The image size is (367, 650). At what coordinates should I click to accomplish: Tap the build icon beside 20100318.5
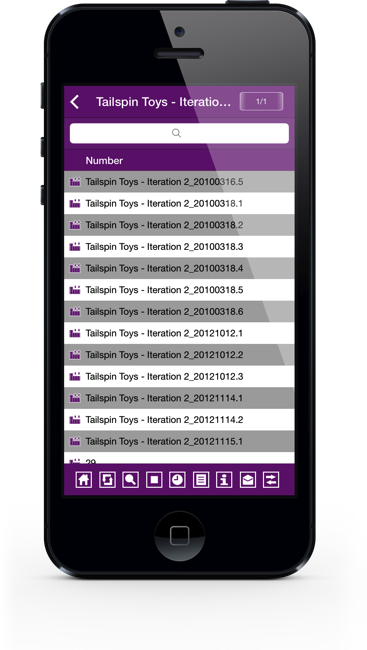pos(75,290)
